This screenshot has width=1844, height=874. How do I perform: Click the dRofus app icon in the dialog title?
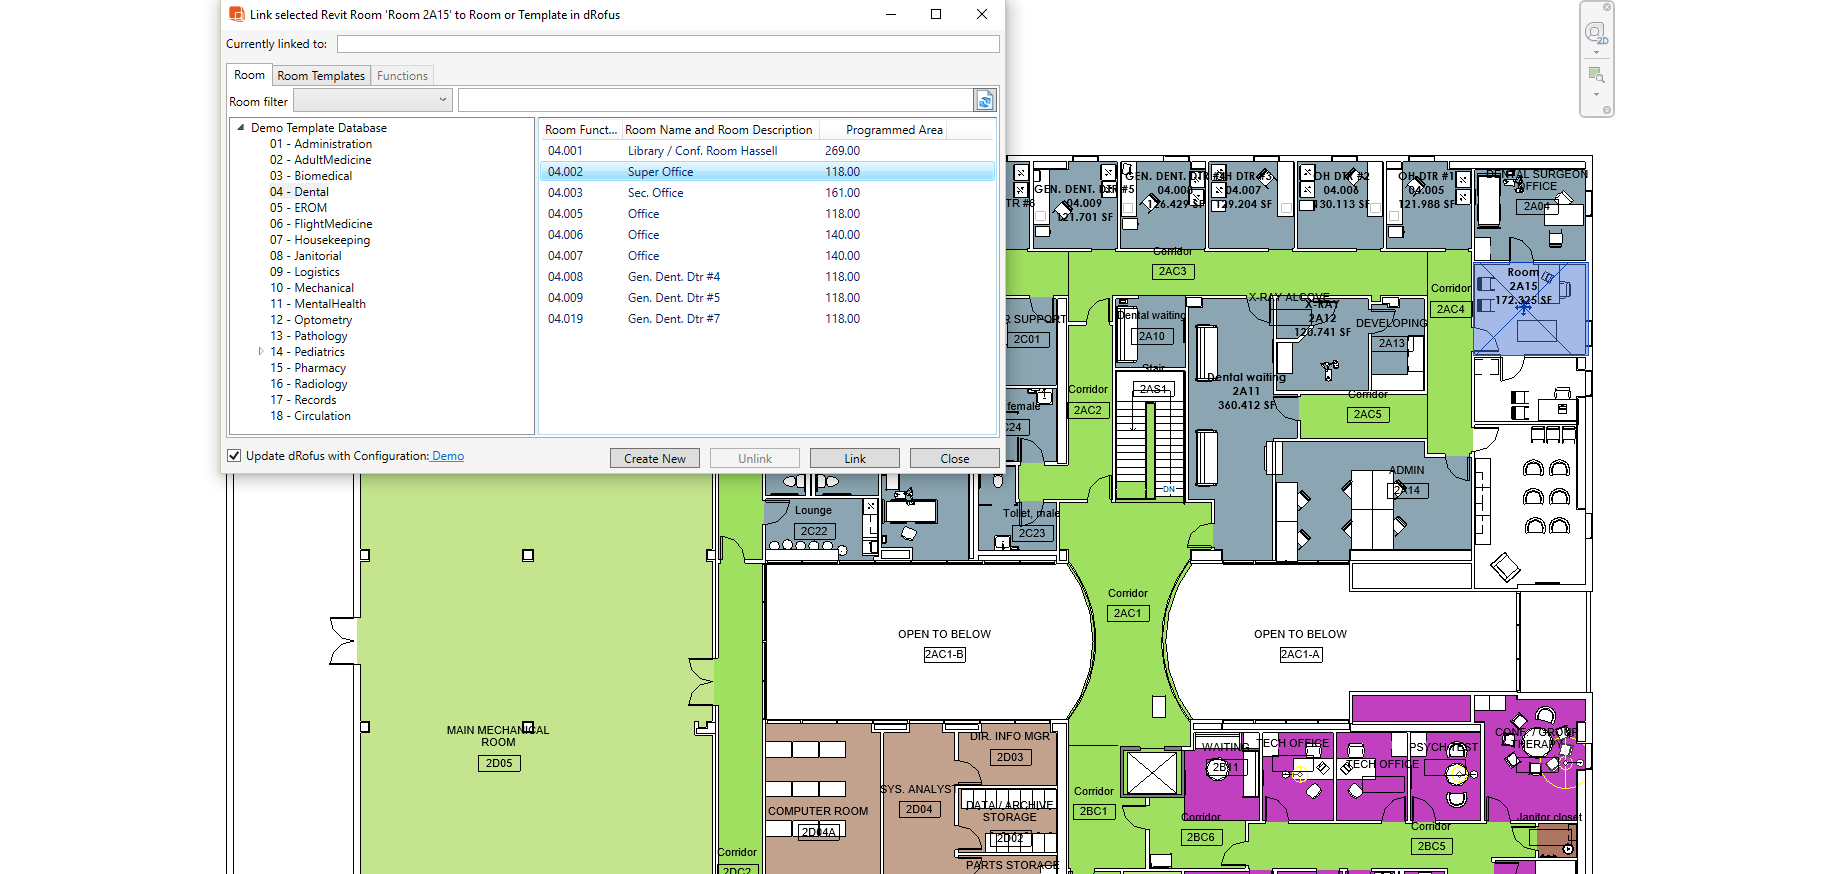tap(236, 14)
